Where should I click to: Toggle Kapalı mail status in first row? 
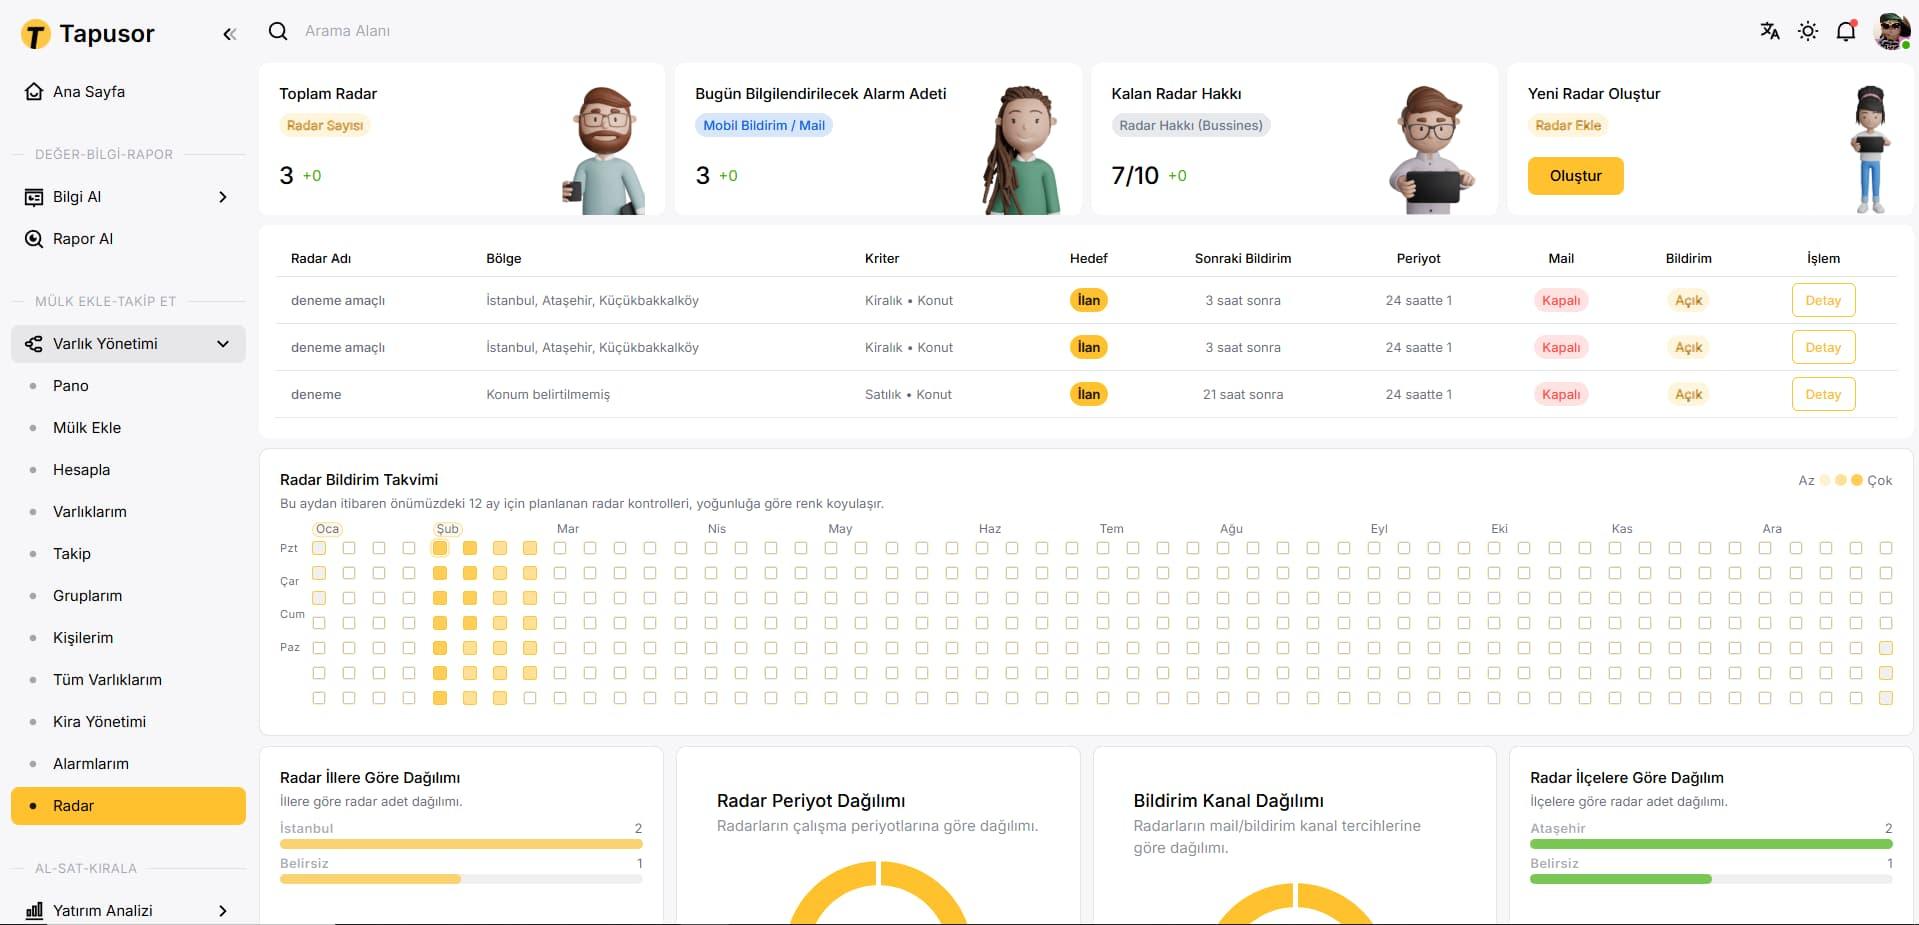[1560, 300]
